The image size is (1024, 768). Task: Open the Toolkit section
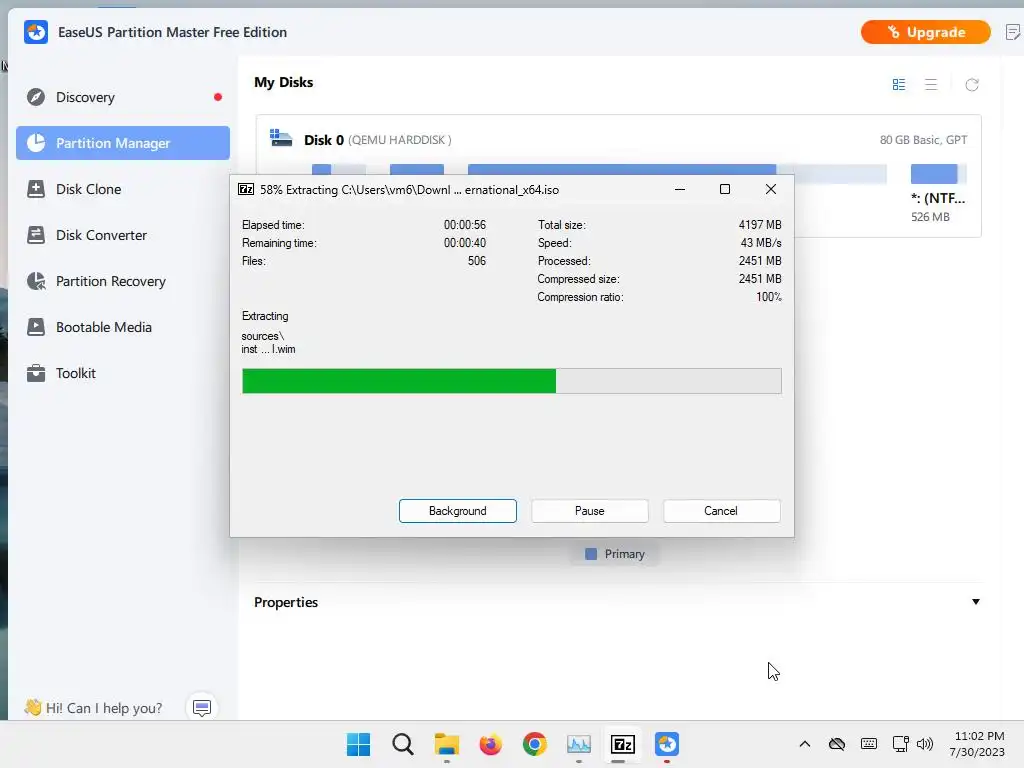click(123, 374)
